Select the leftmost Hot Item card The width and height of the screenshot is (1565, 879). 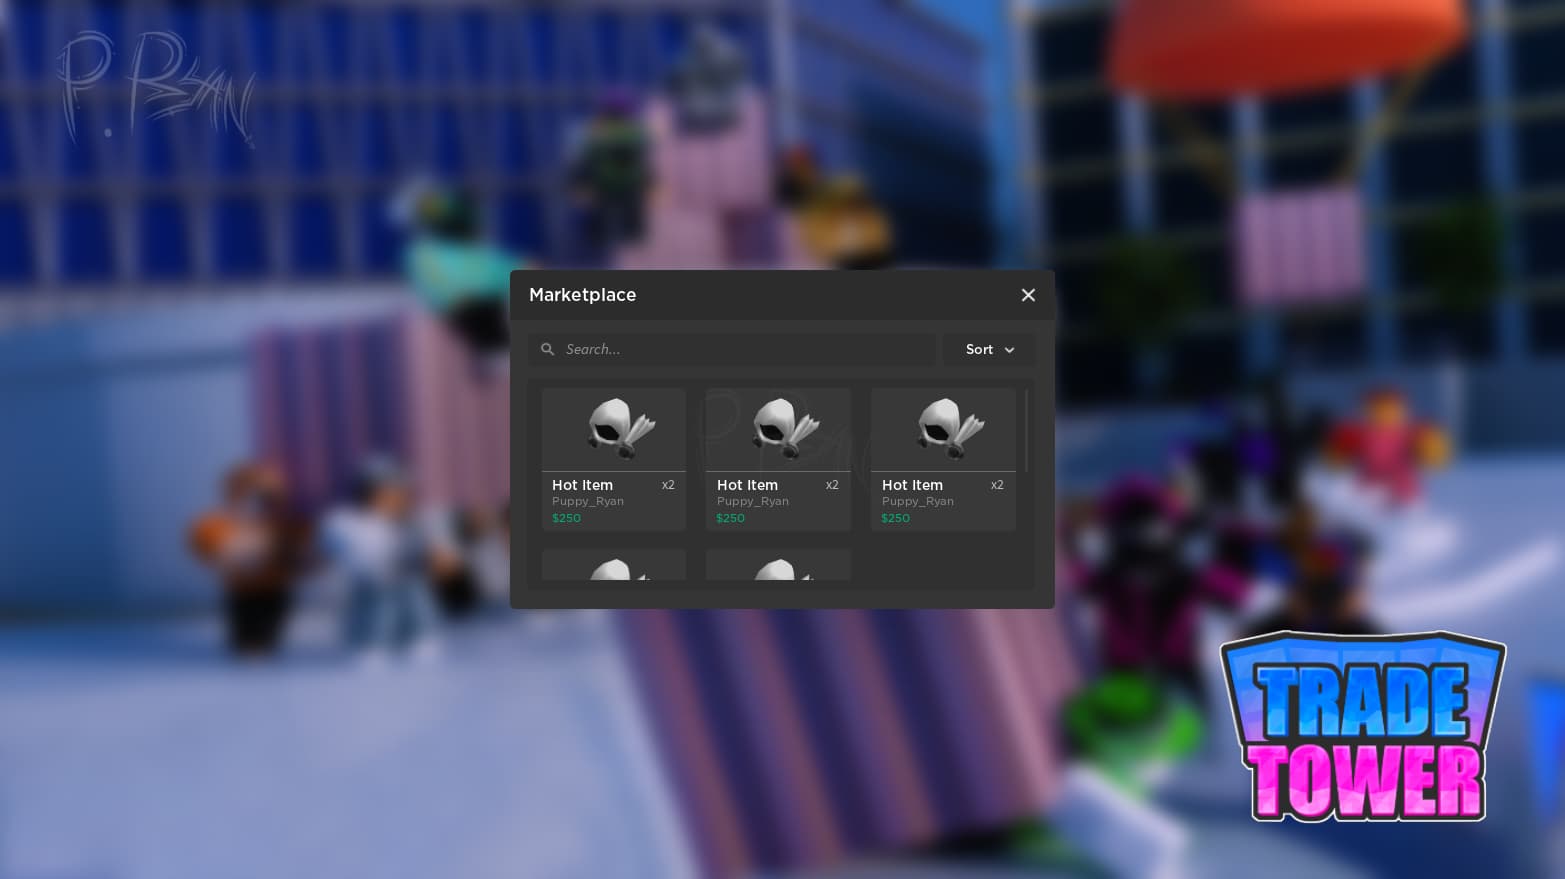tap(614, 459)
